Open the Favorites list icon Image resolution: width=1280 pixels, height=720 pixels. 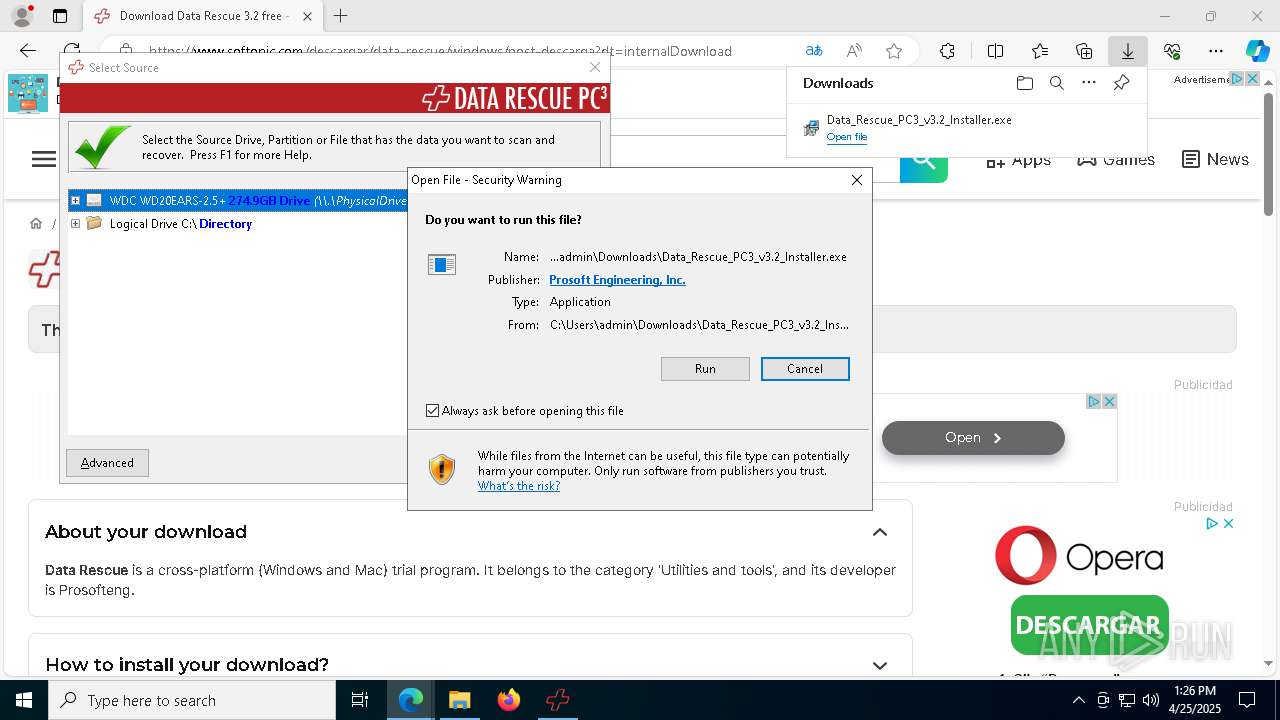1040,51
